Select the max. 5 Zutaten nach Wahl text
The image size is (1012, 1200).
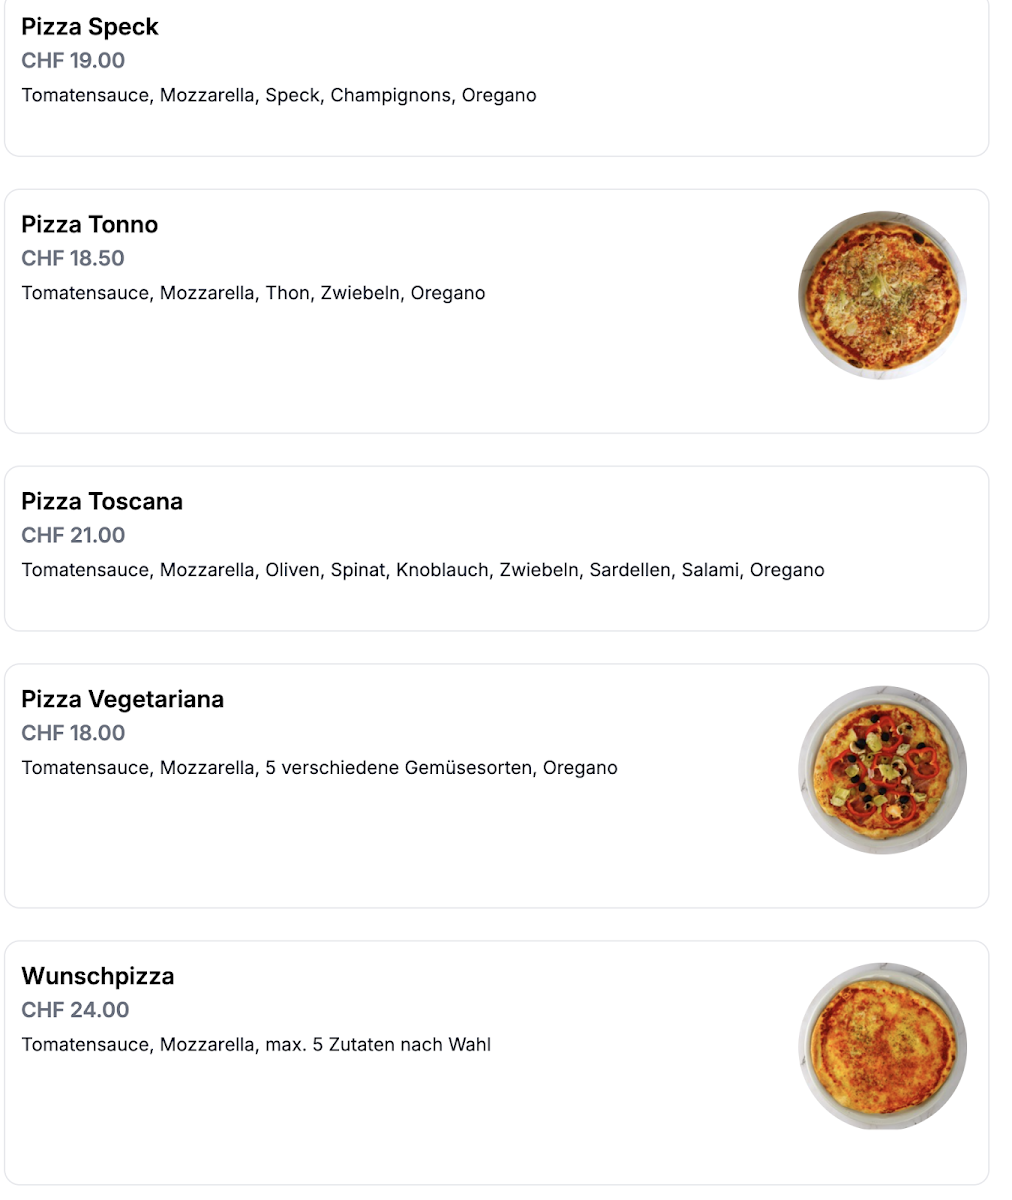click(x=256, y=1046)
